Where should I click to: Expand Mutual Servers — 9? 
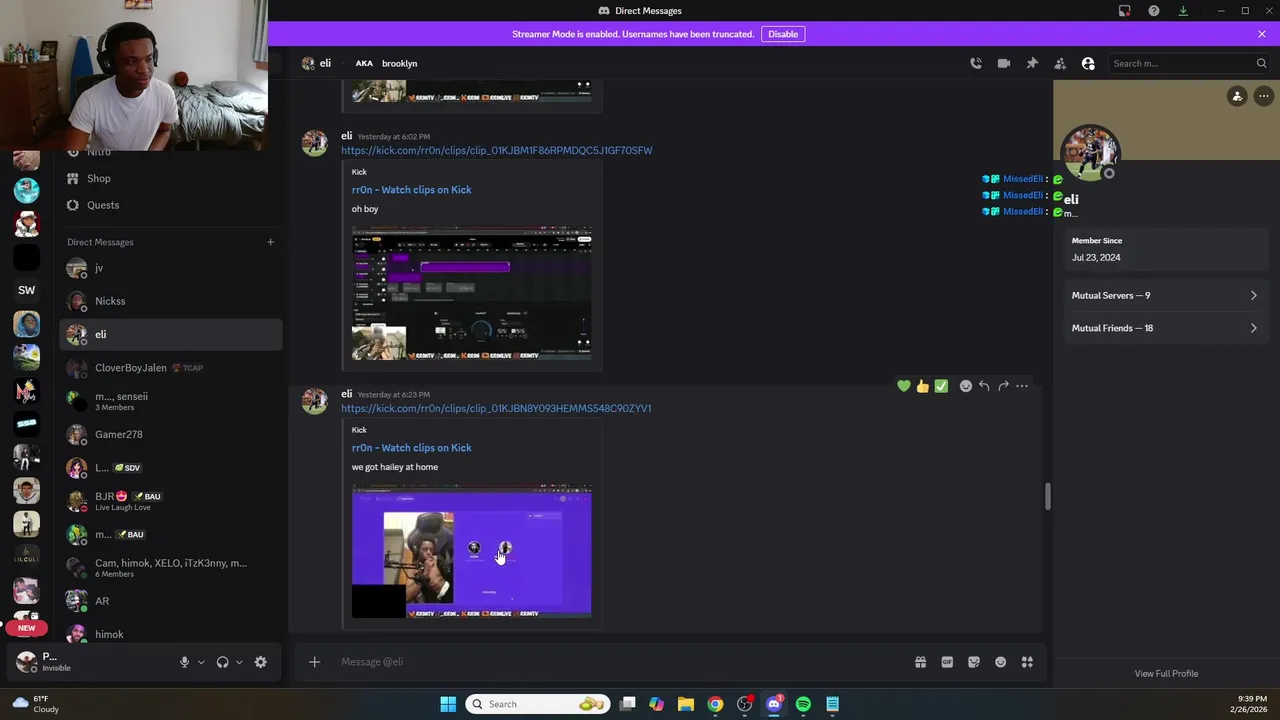pyautogui.click(x=1165, y=296)
